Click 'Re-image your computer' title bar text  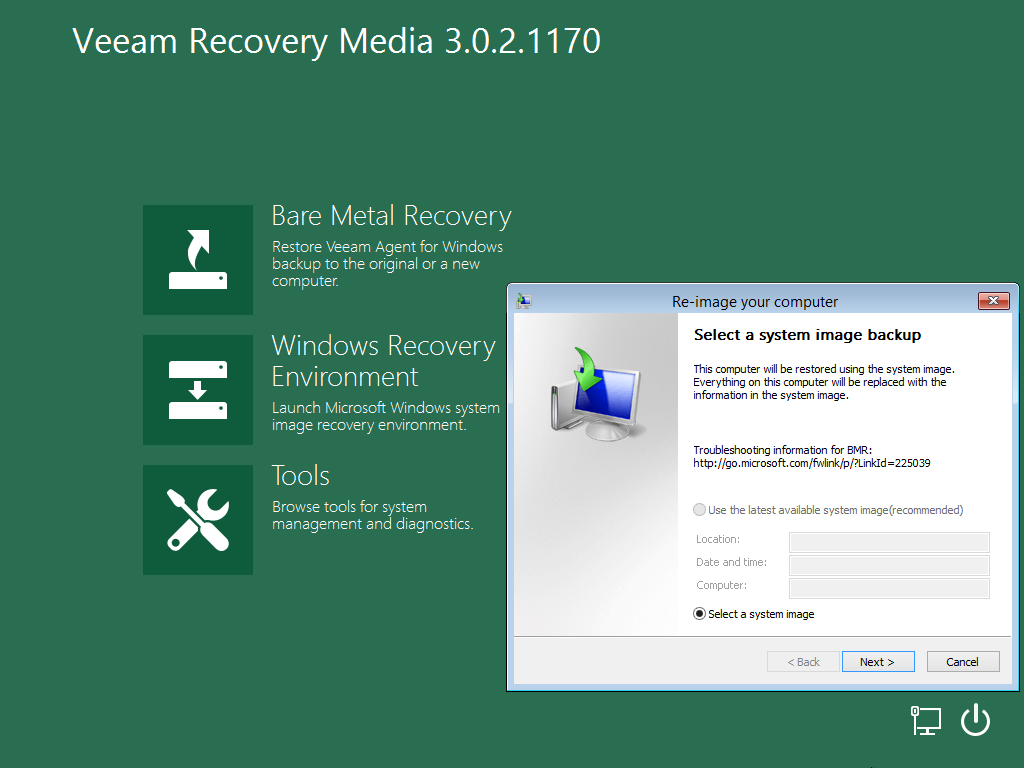click(755, 302)
